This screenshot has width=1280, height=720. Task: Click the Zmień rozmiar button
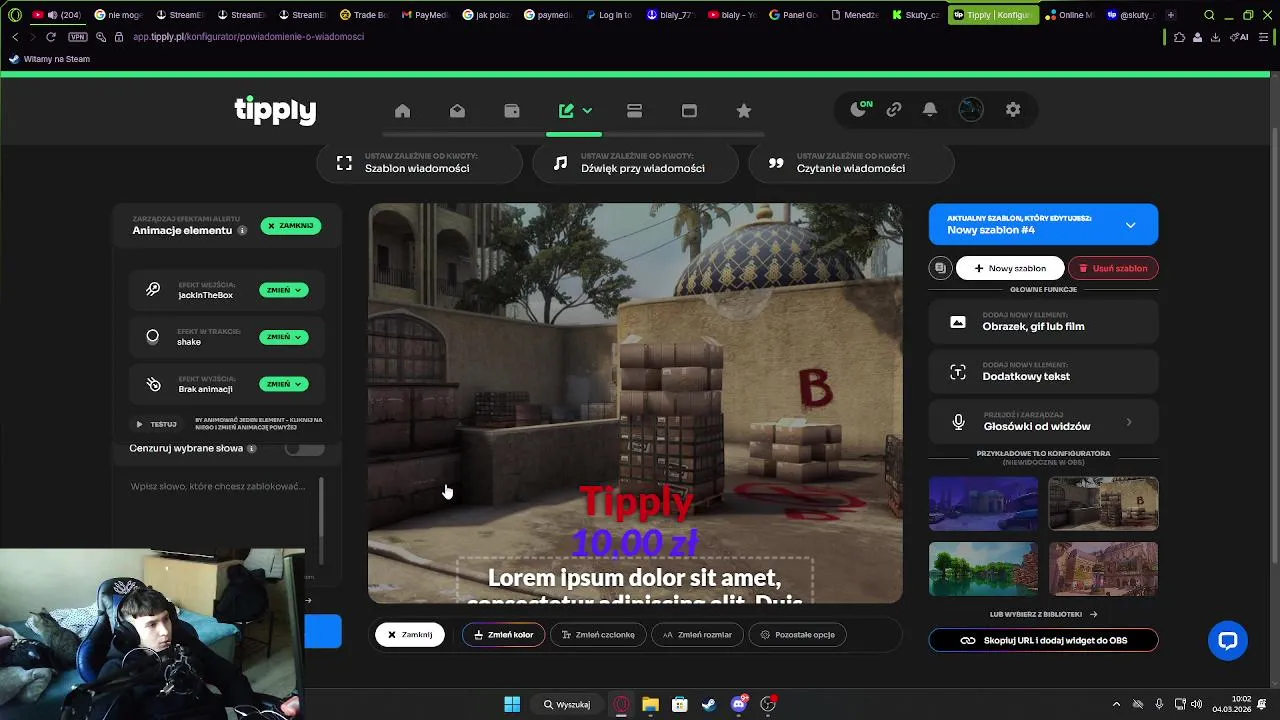(698, 635)
